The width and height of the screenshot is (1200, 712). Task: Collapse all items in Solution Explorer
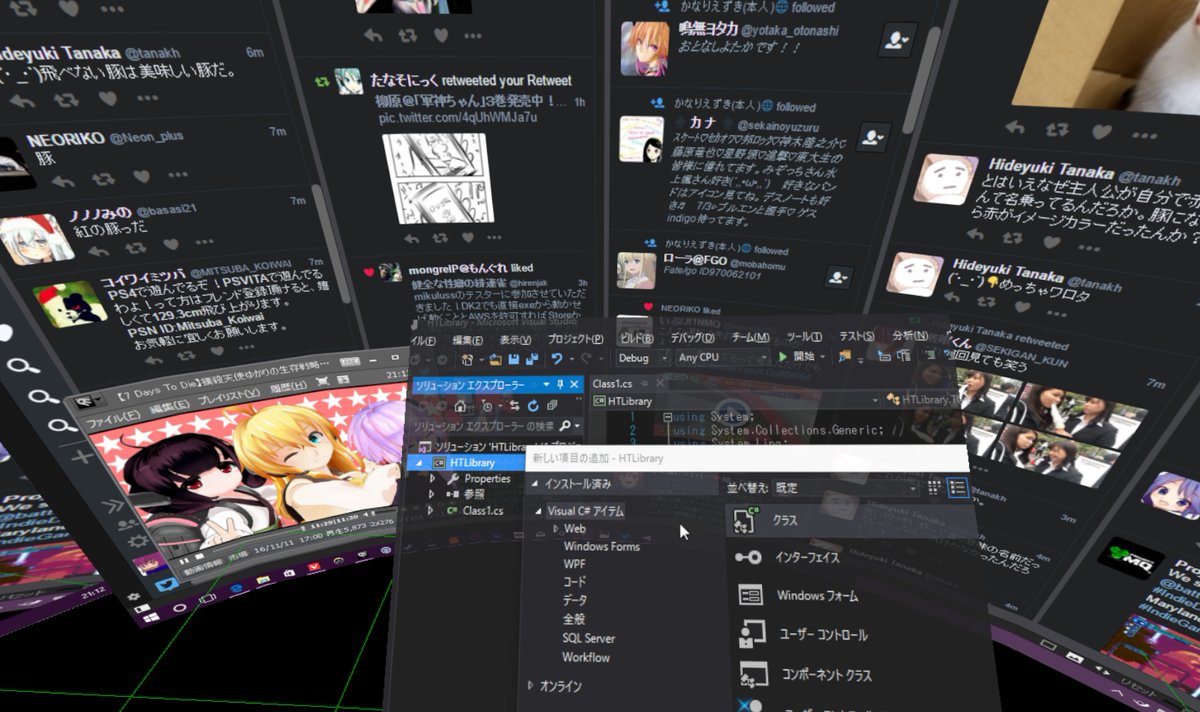click(551, 405)
